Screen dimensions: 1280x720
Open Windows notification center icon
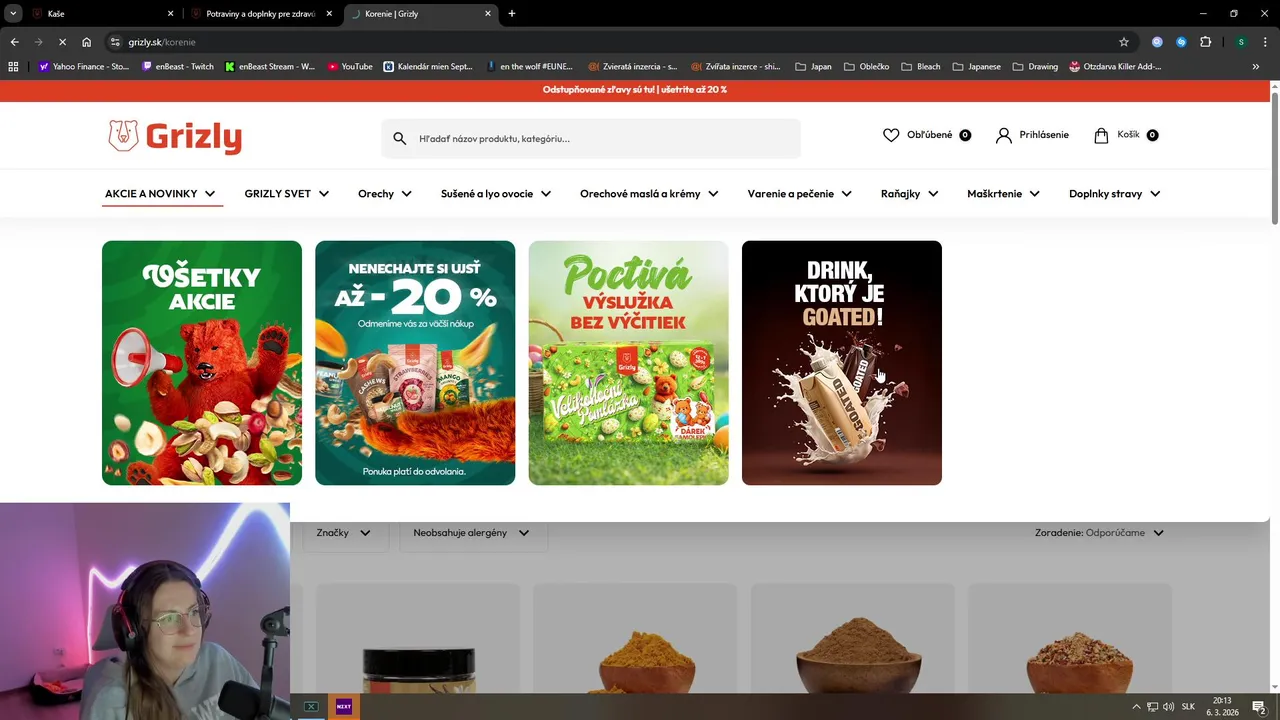pyautogui.click(x=1259, y=707)
